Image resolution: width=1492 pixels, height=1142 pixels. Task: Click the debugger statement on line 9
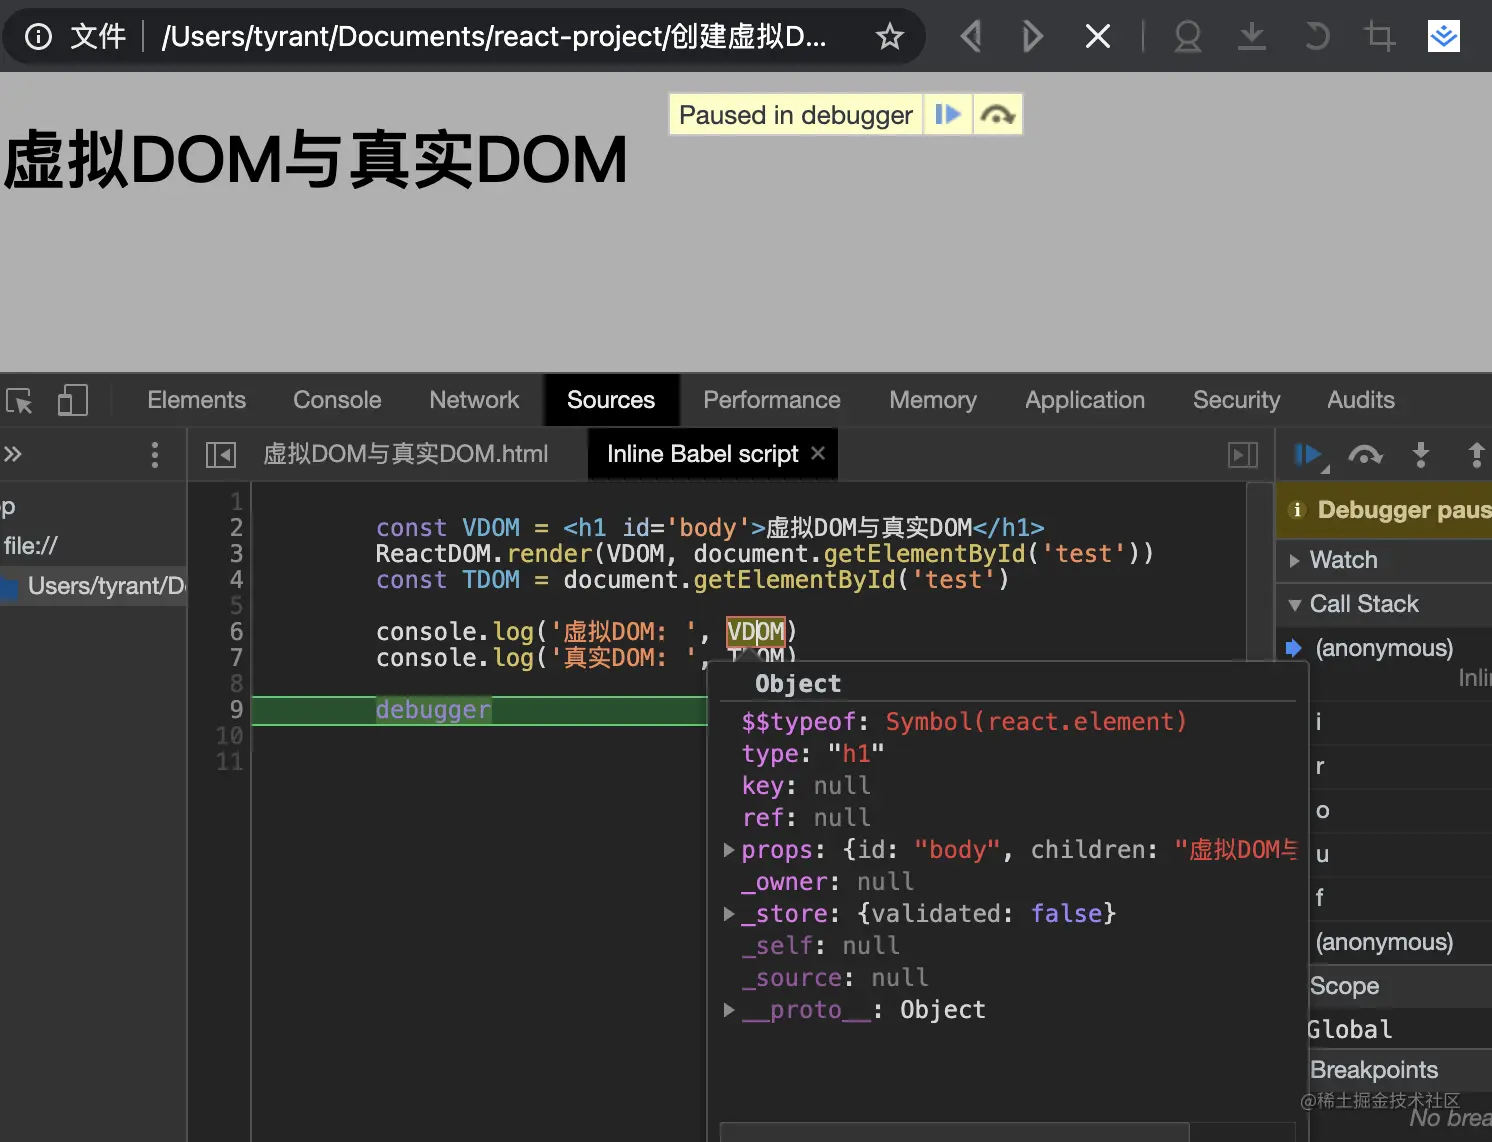pos(433,710)
